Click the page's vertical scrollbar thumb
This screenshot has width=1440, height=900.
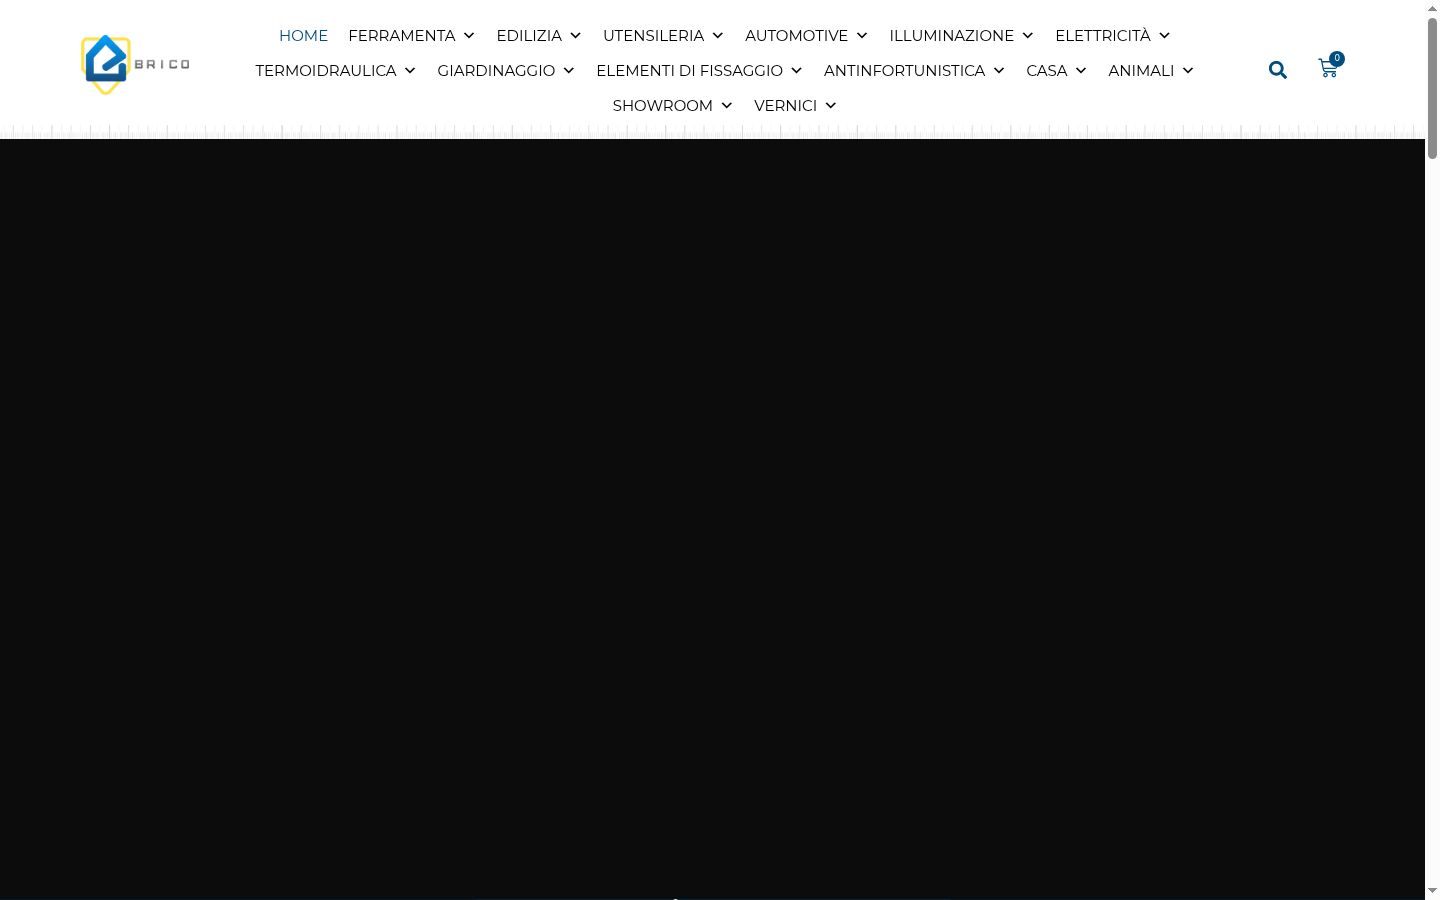click(1432, 88)
